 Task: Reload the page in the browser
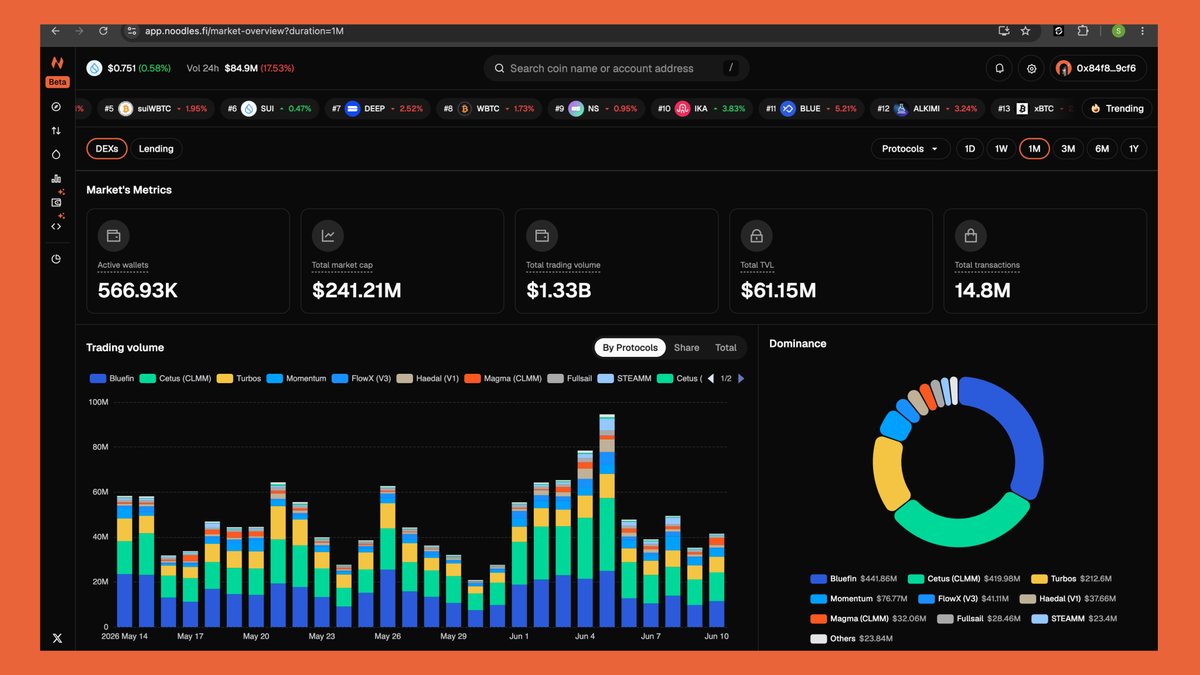coord(102,31)
